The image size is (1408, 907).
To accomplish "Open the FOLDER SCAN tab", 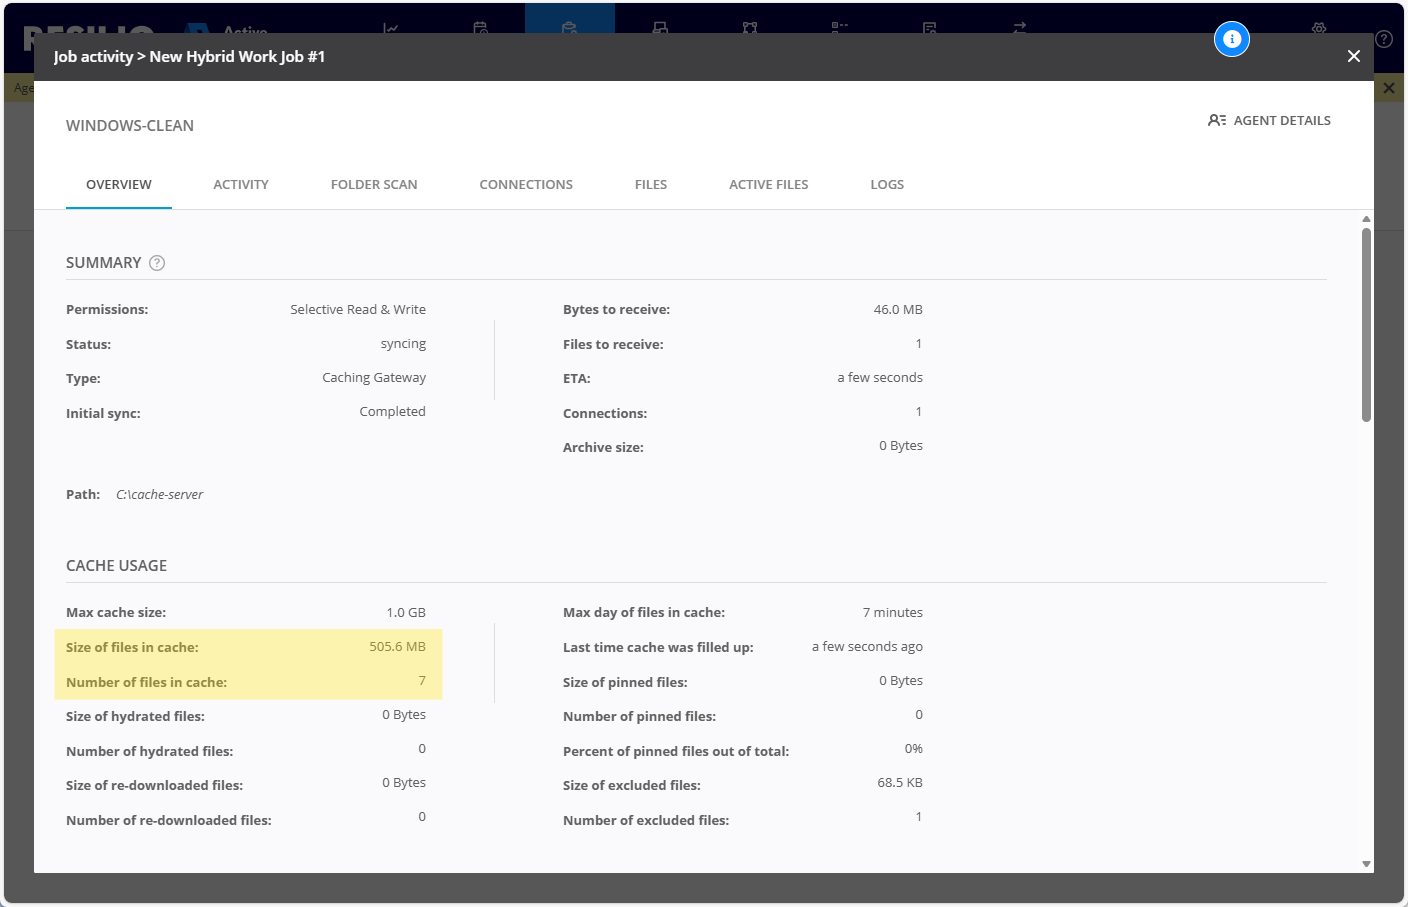I will click(x=374, y=185).
